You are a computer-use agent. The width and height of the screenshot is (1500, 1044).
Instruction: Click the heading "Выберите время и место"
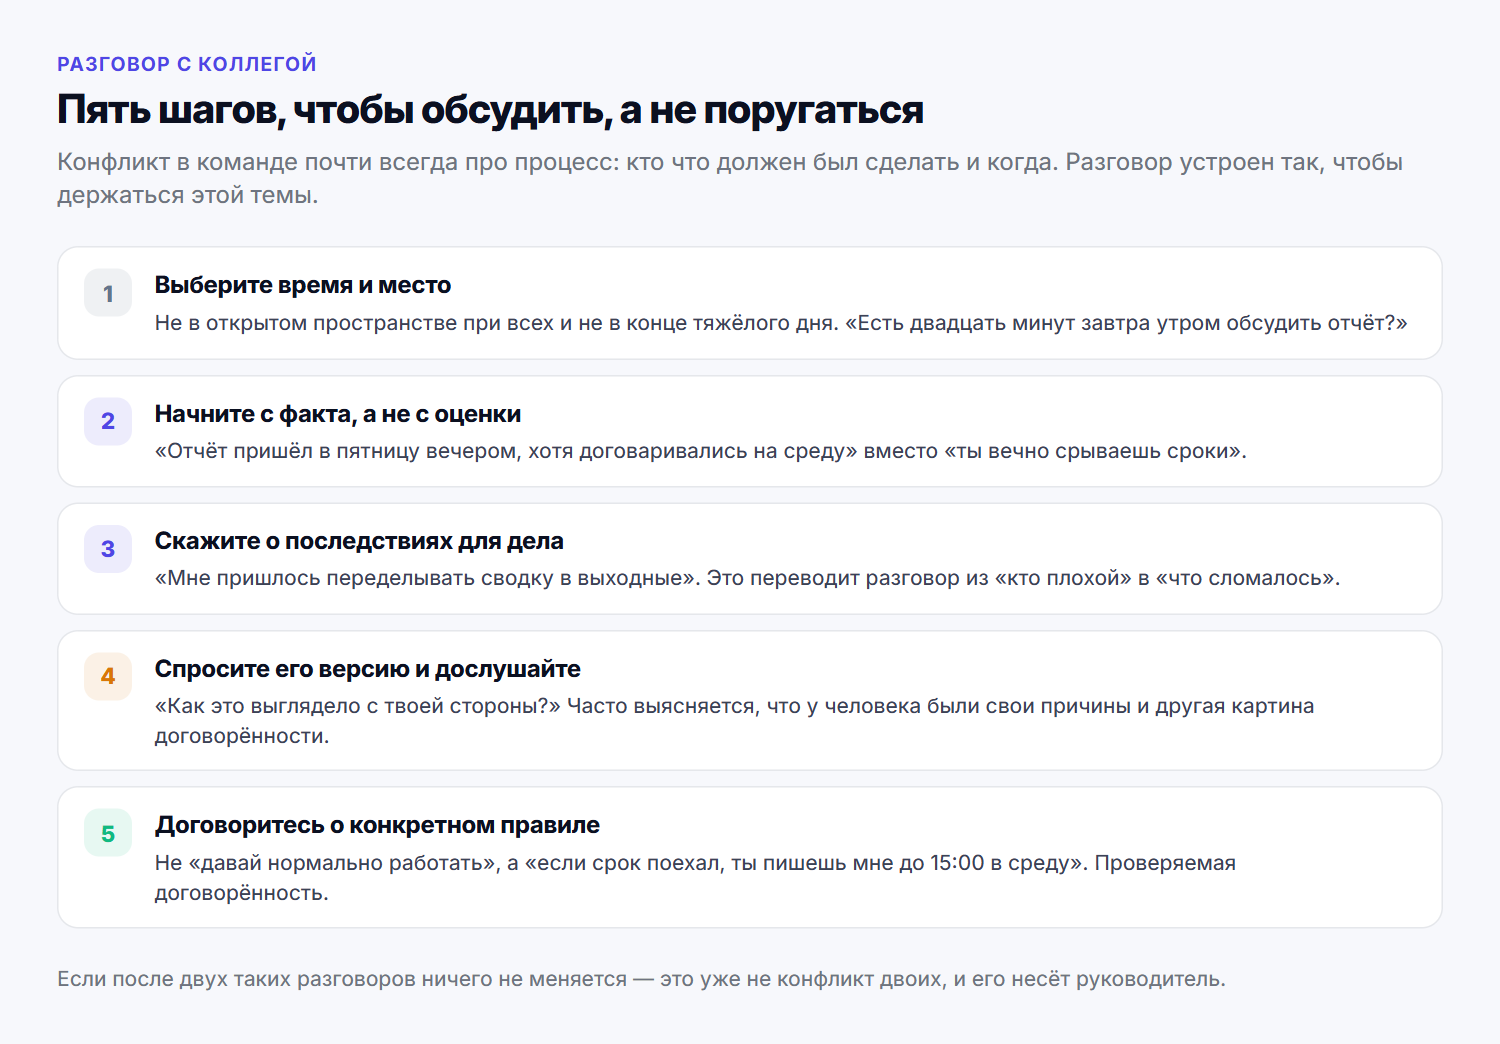pos(303,285)
